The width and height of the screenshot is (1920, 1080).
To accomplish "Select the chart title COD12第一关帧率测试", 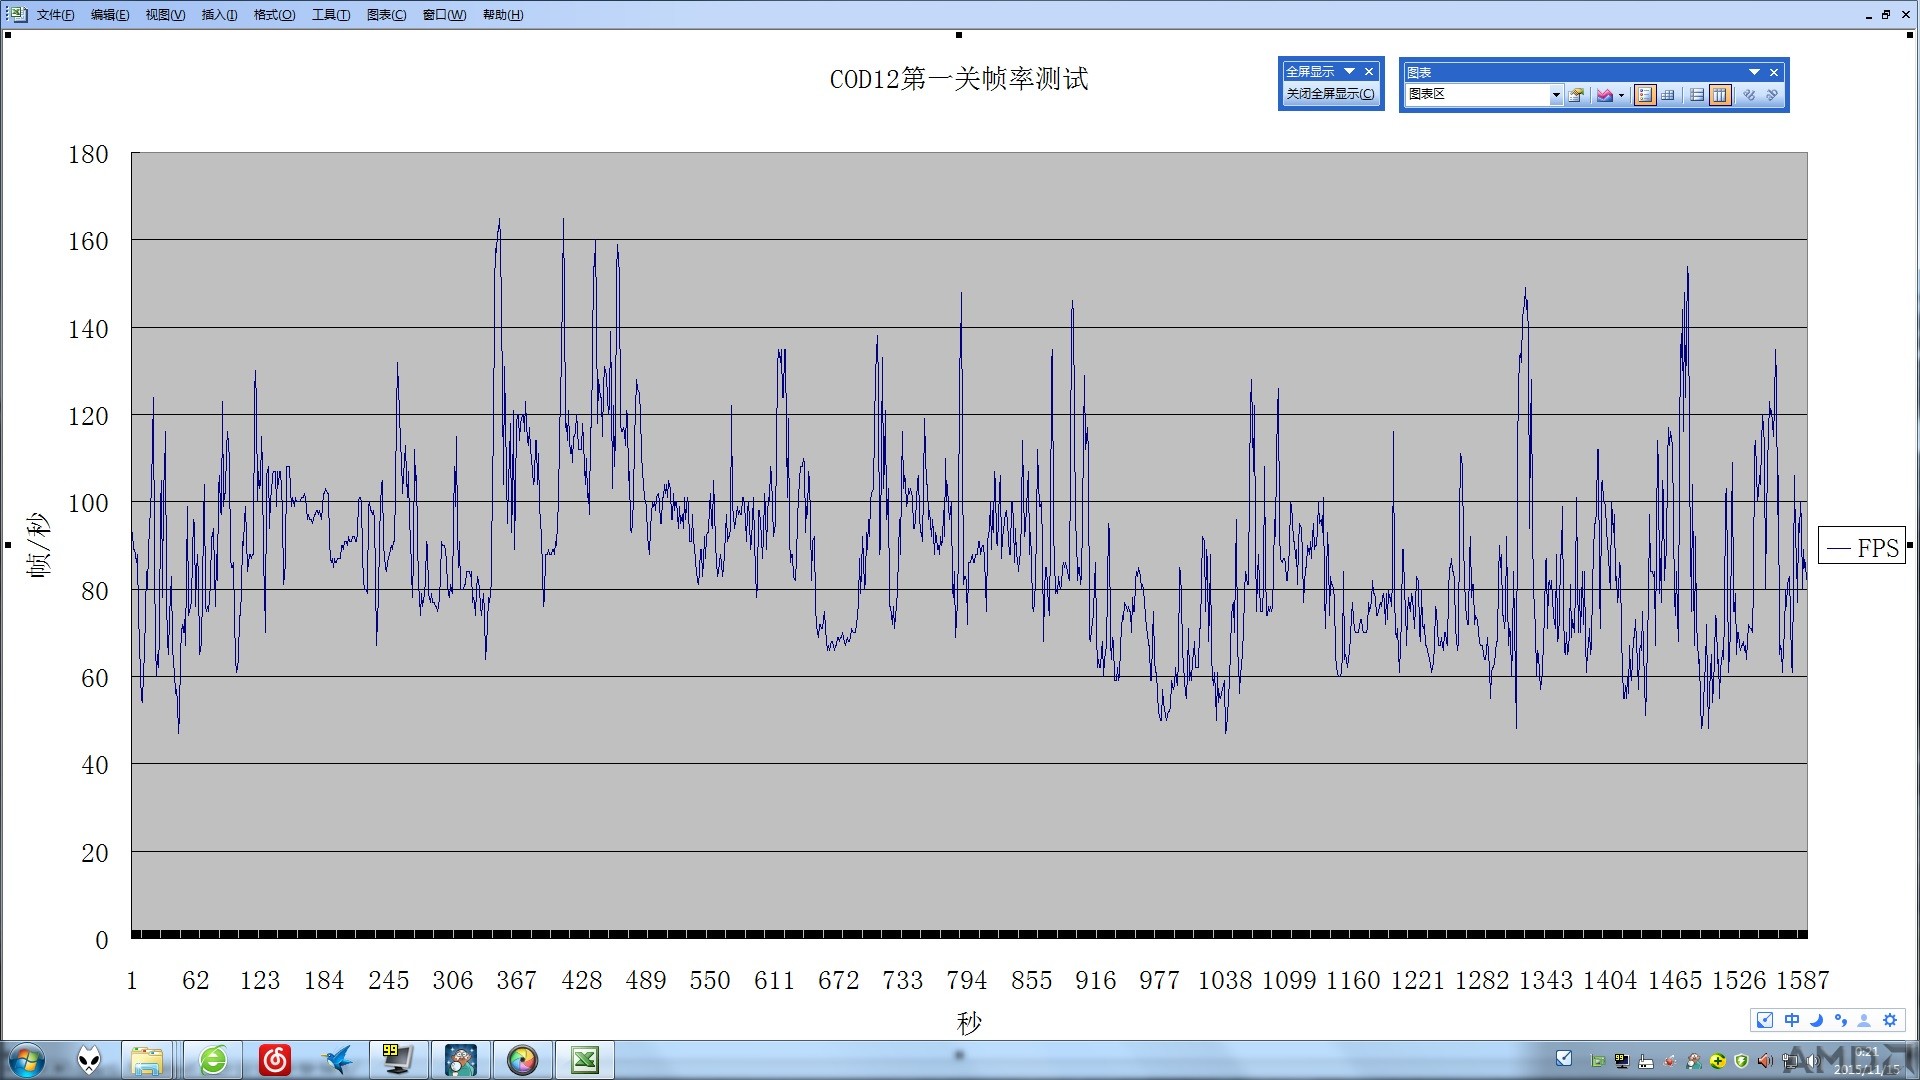I will [x=959, y=79].
